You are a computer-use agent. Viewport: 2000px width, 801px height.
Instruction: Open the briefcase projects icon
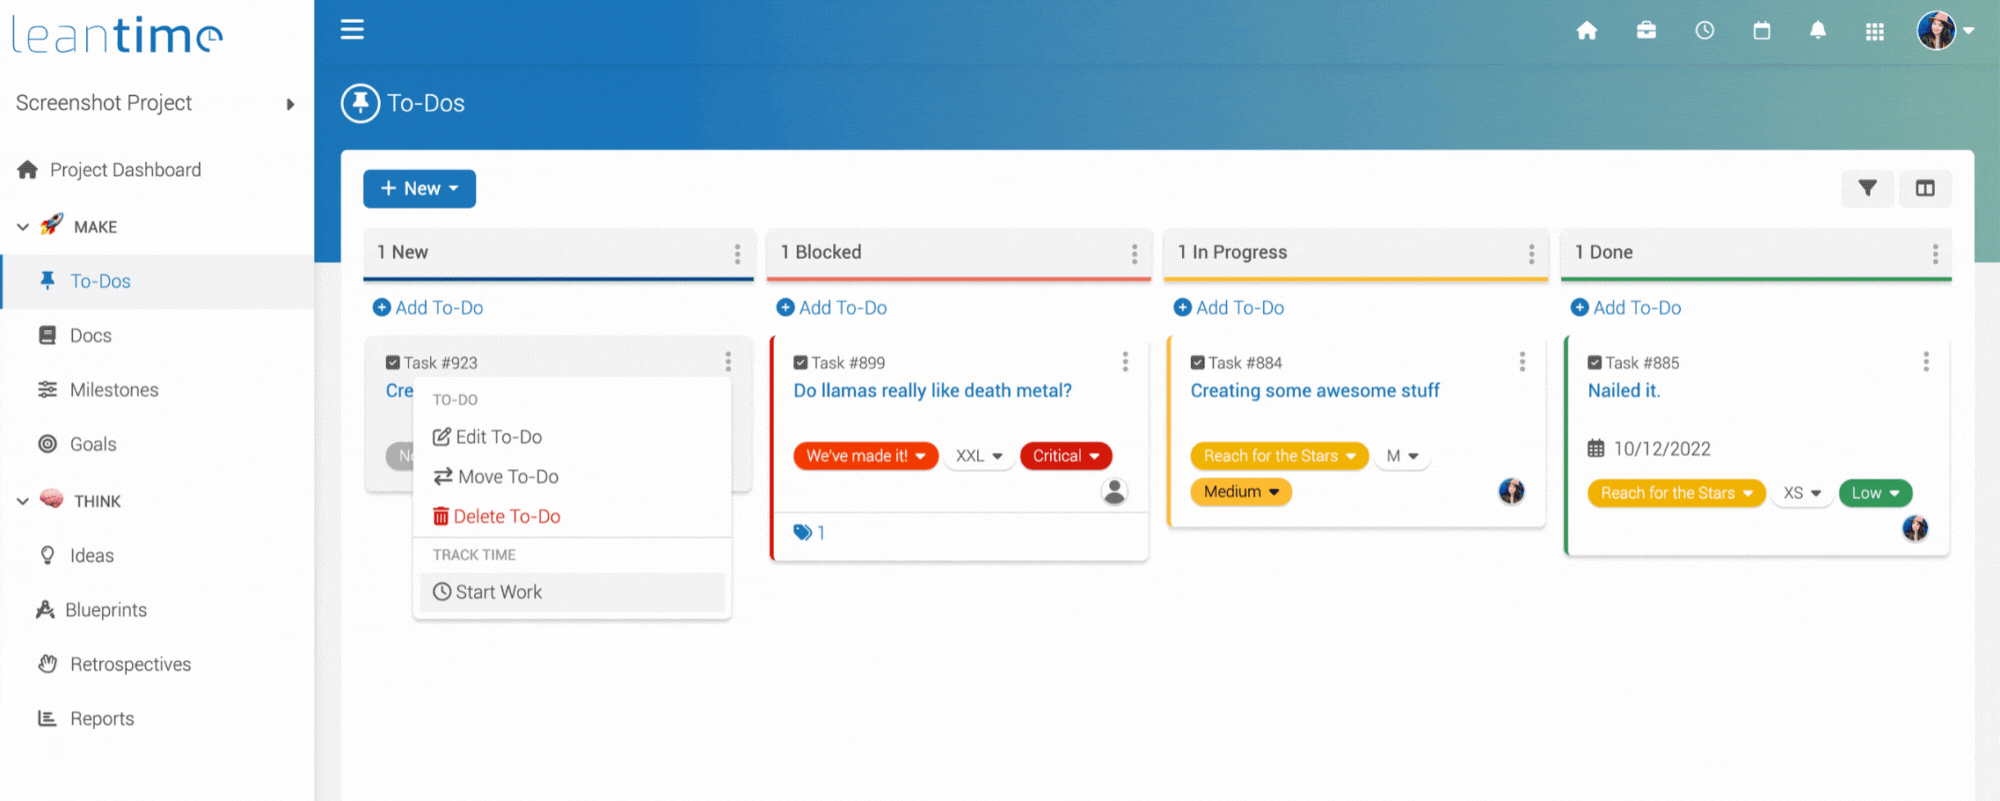1646,31
